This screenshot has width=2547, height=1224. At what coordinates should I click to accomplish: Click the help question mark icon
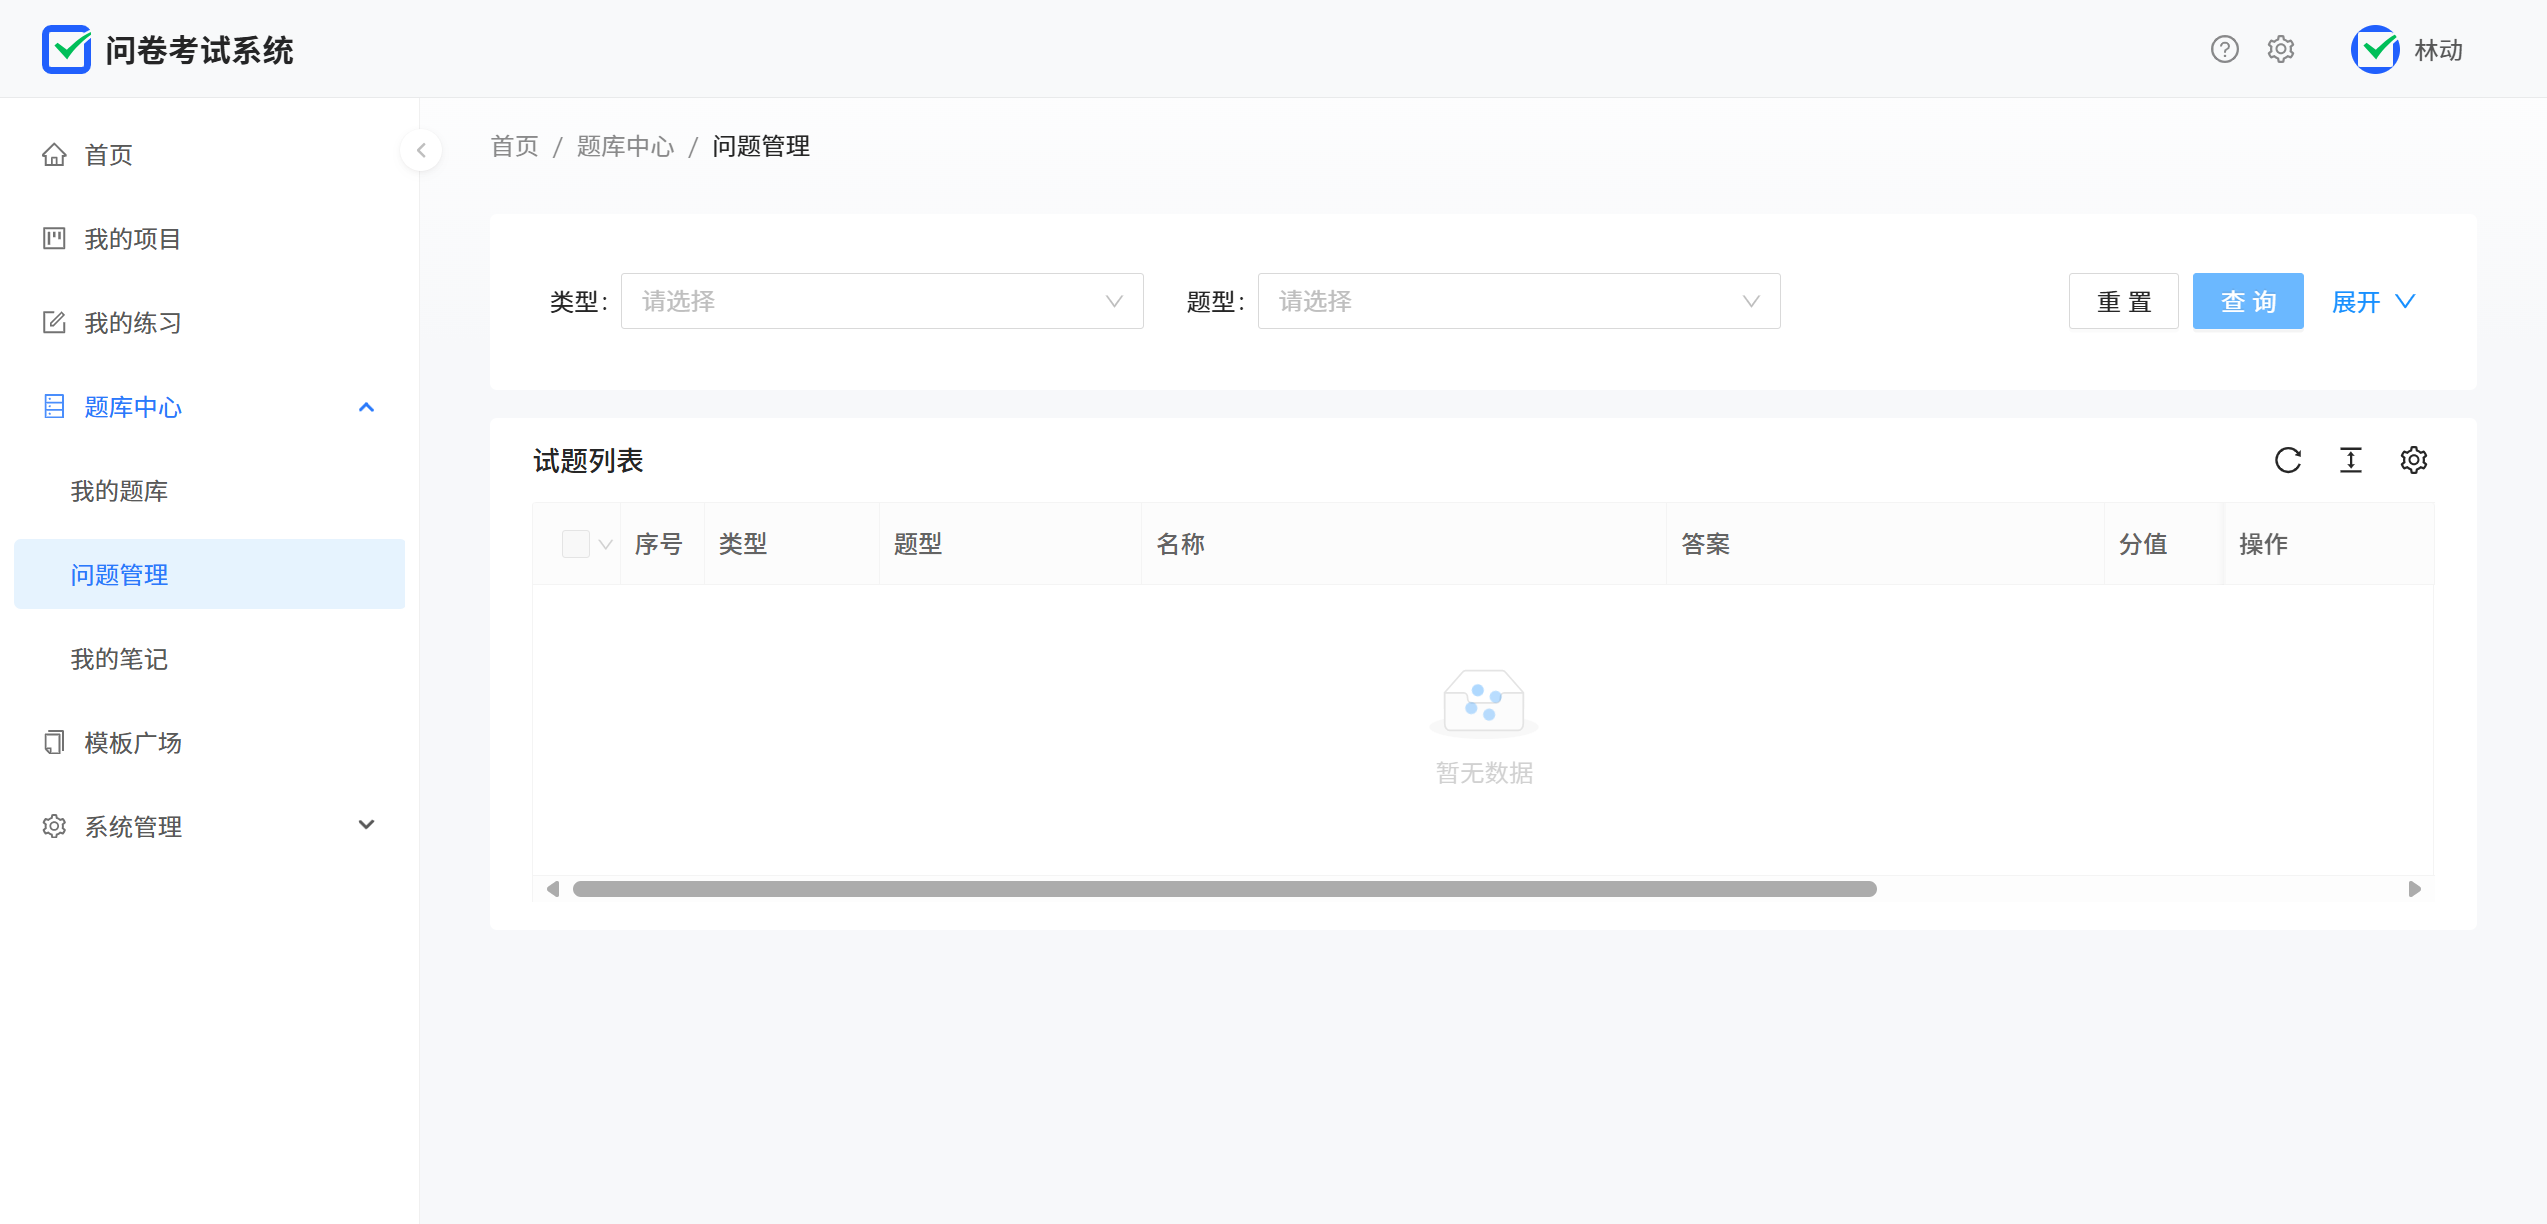tap(2224, 49)
